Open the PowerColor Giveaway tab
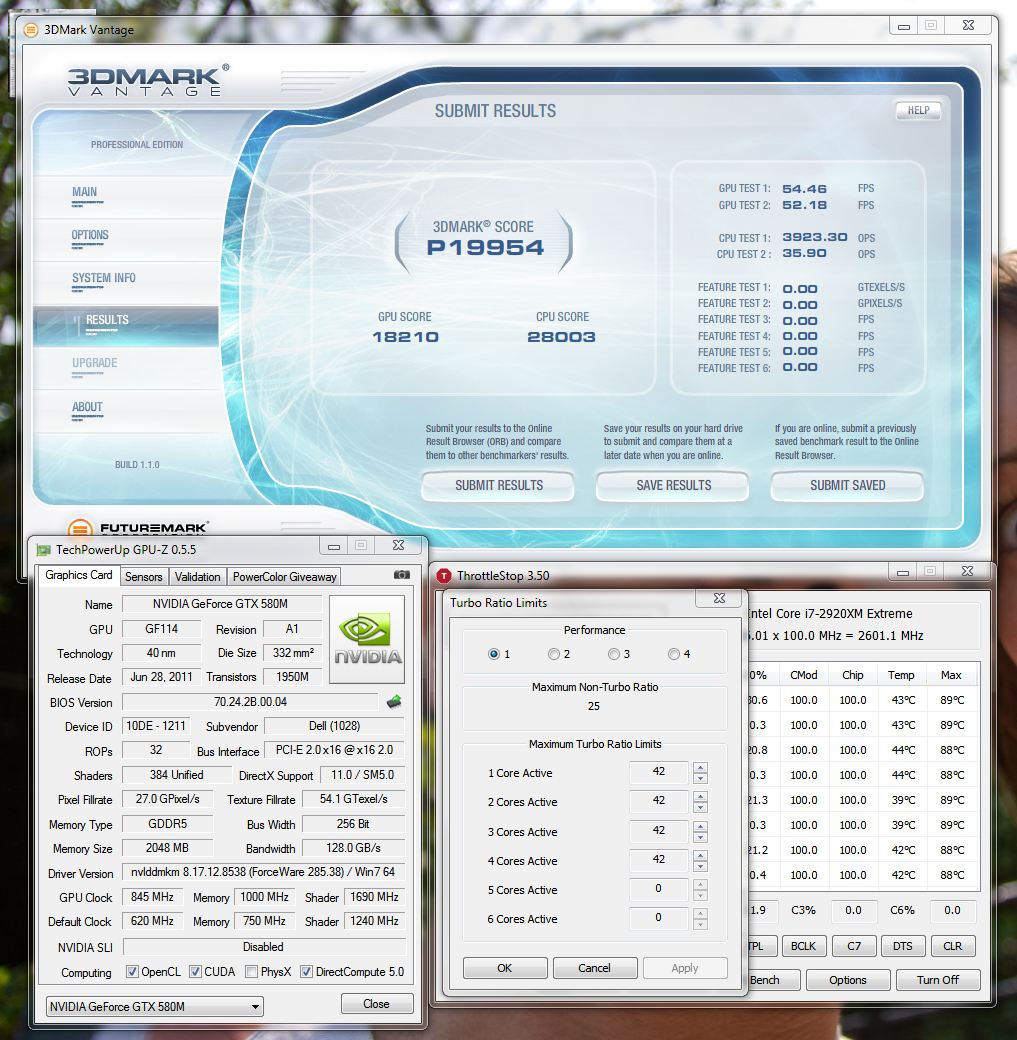Viewport: 1017px width, 1040px height. click(284, 576)
